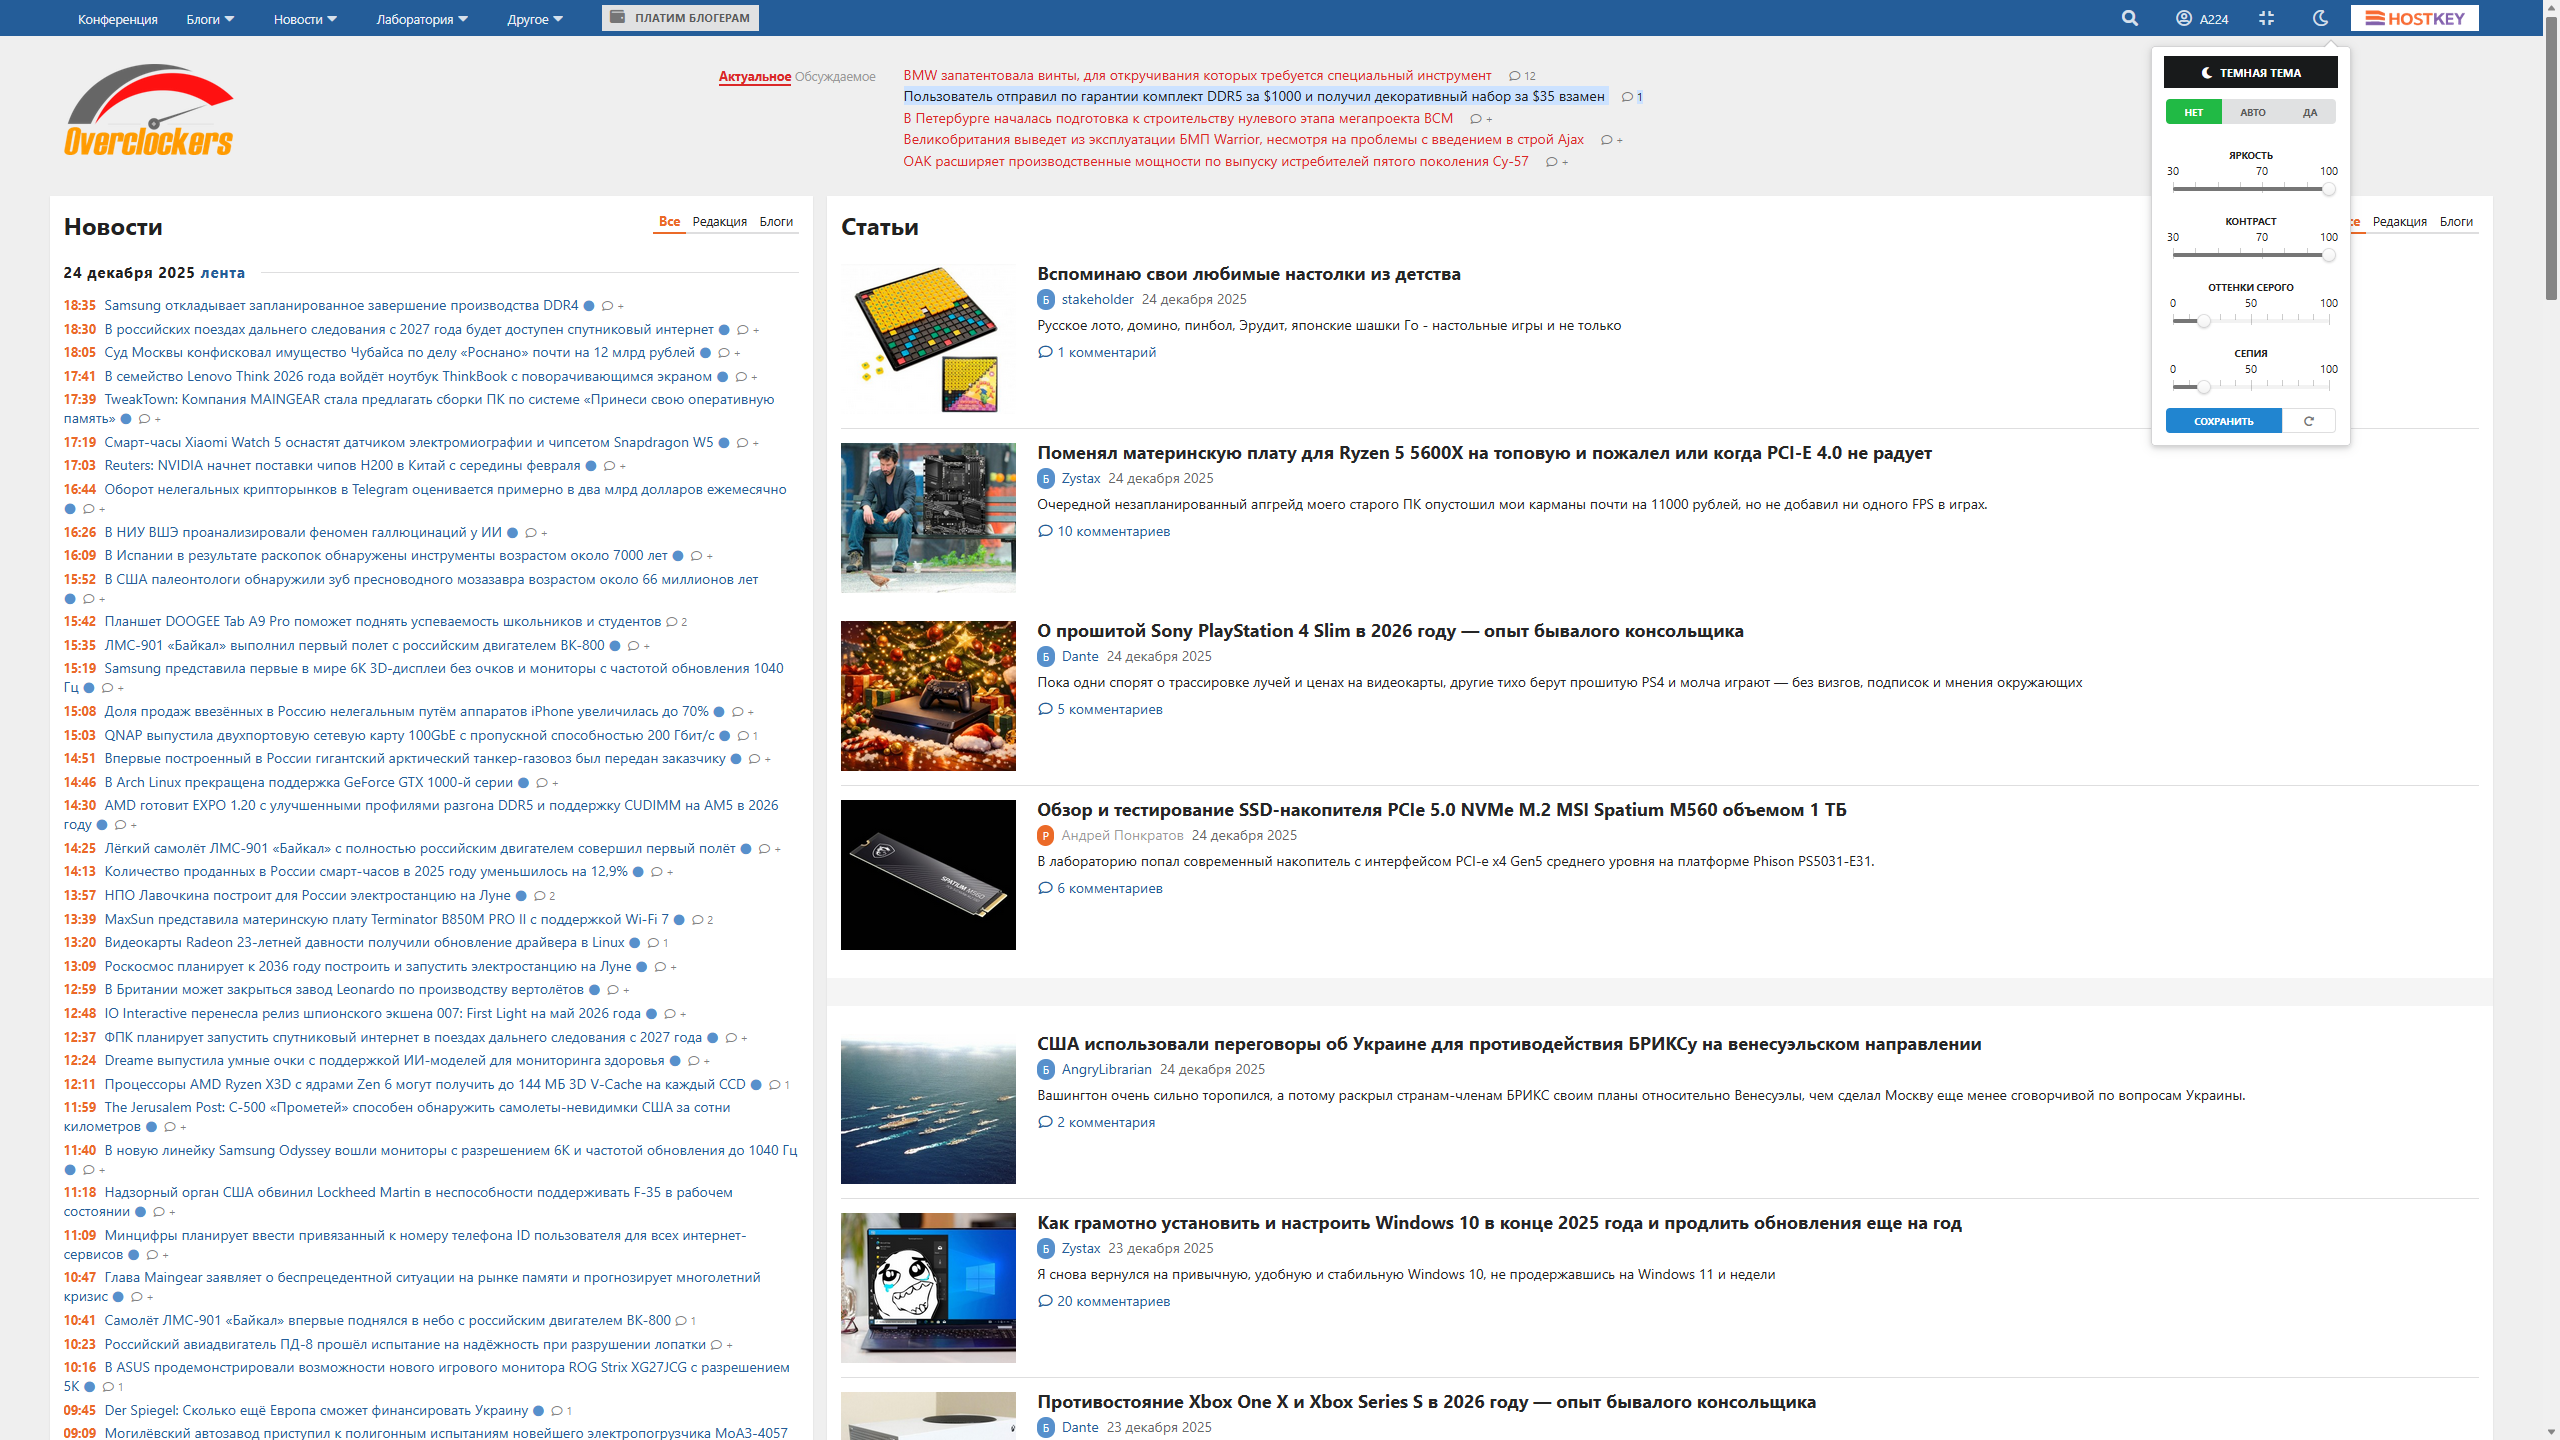Click the Overclockers logo
Screen dimensions: 2560x1440
click(x=149, y=111)
